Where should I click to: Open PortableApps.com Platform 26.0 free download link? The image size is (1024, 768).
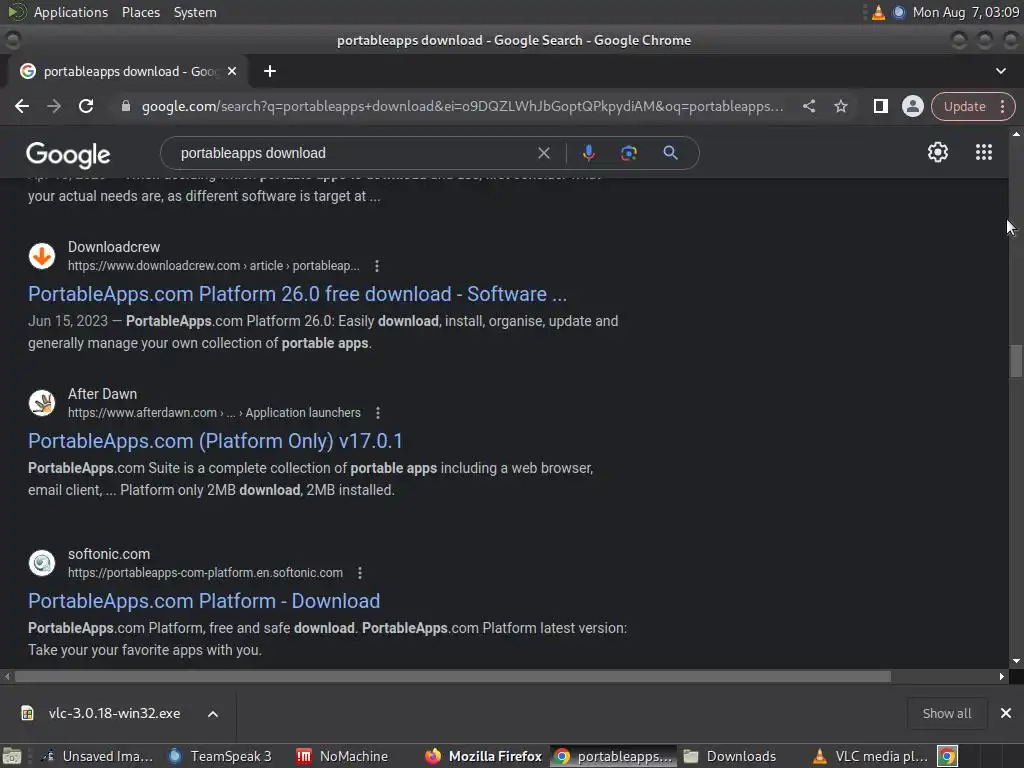[297, 294]
